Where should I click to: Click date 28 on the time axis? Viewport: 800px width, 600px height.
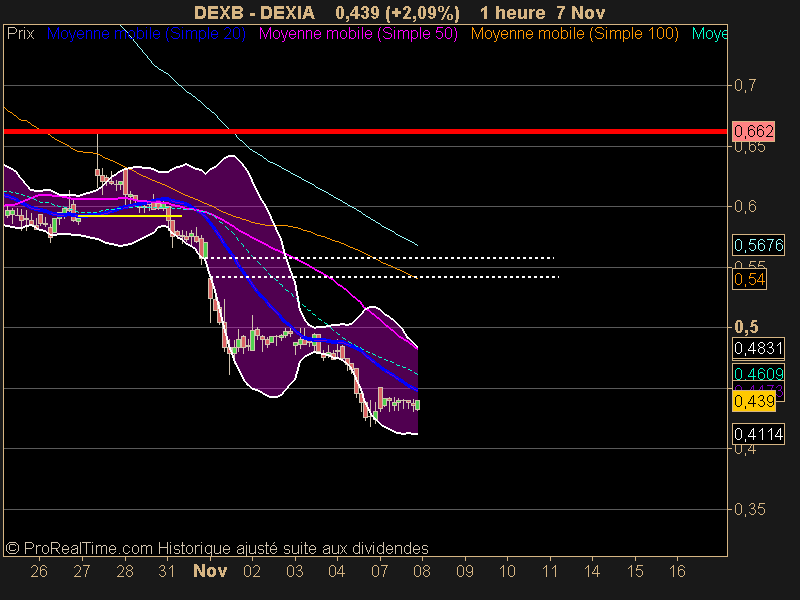coord(124,571)
